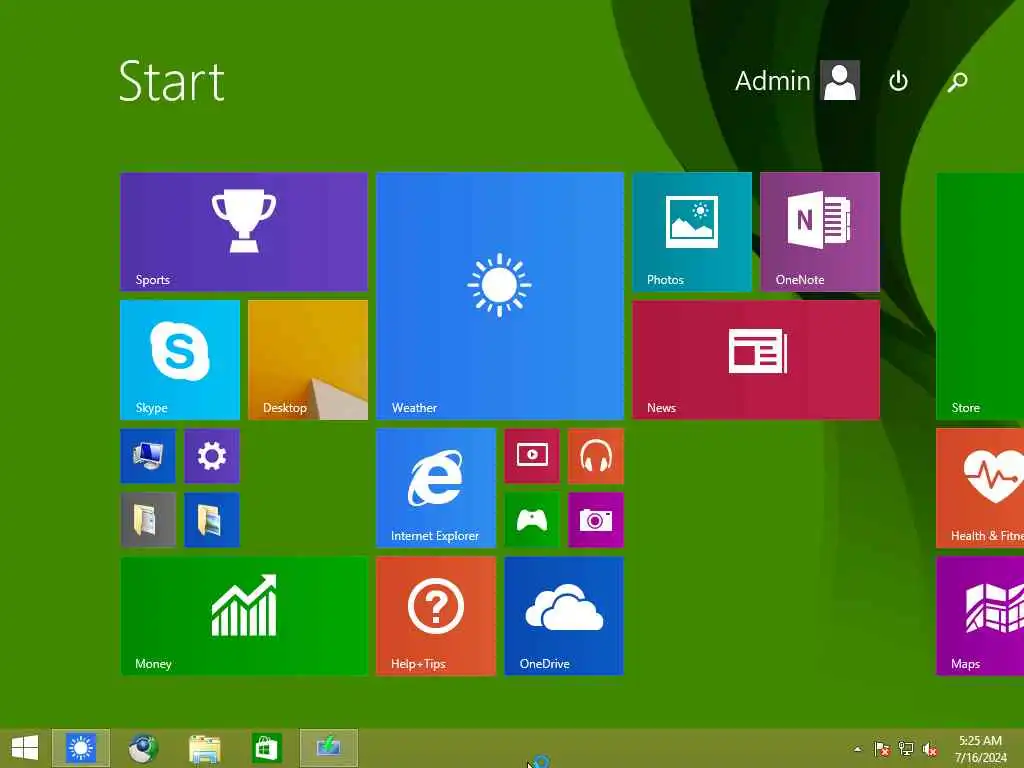This screenshot has height=768, width=1024.
Task: Open the Photos tile
Action: click(x=692, y=232)
